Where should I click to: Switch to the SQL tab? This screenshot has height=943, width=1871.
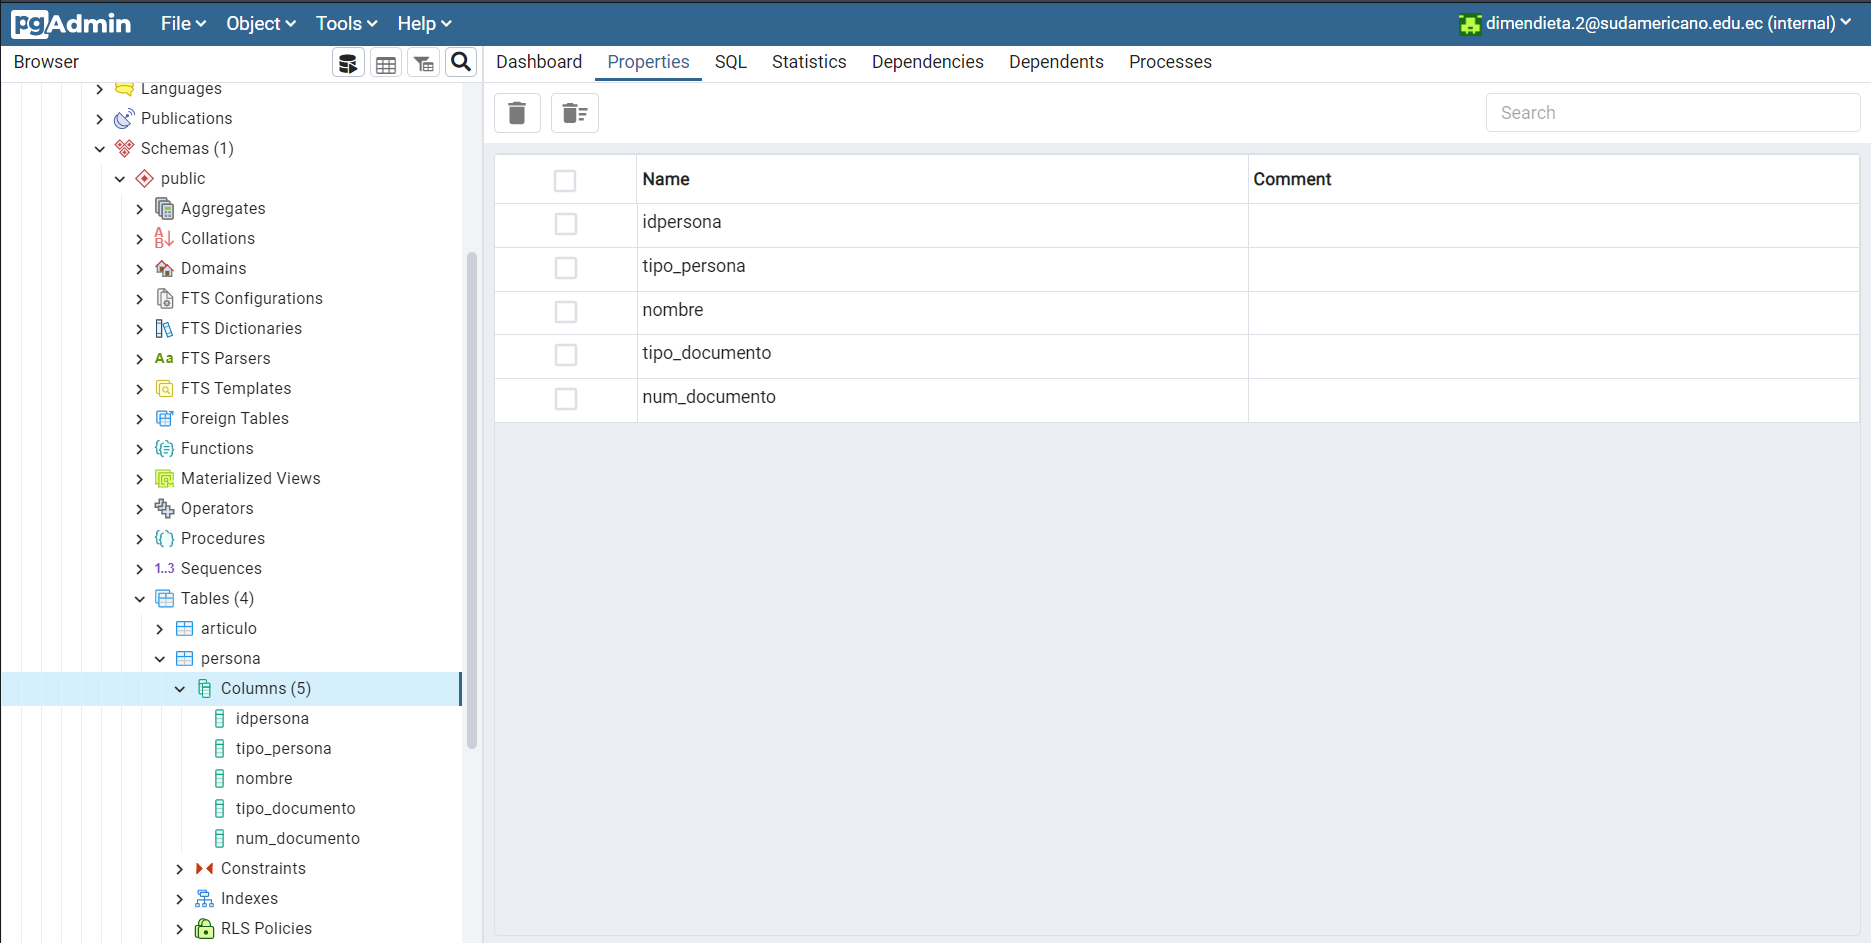click(x=730, y=62)
